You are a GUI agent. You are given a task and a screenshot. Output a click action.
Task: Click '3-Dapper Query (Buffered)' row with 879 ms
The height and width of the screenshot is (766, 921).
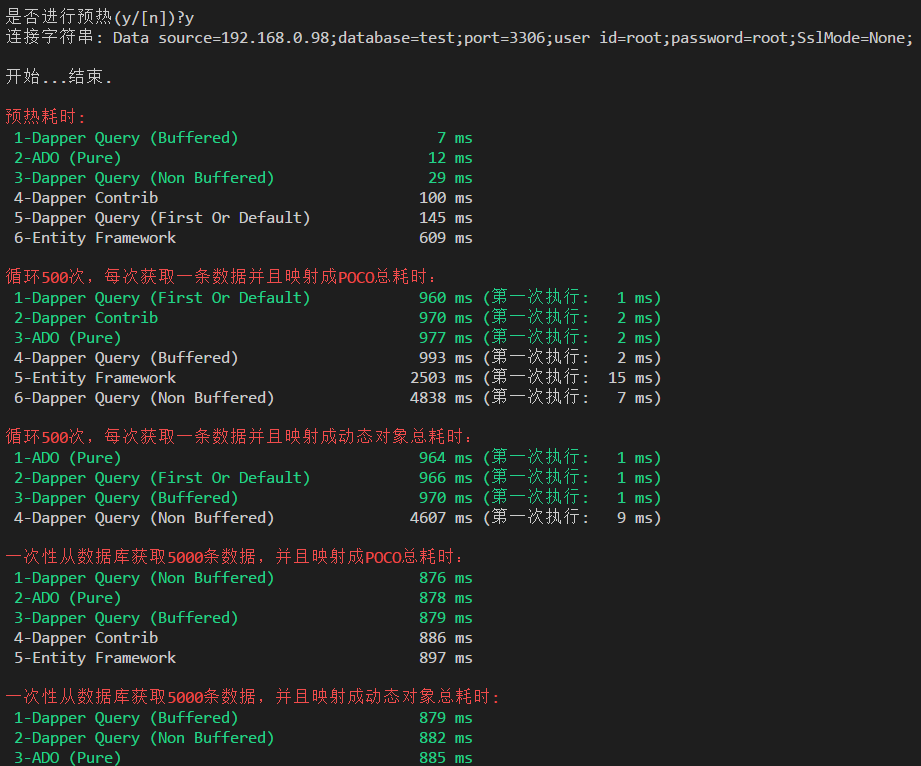pos(243,618)
